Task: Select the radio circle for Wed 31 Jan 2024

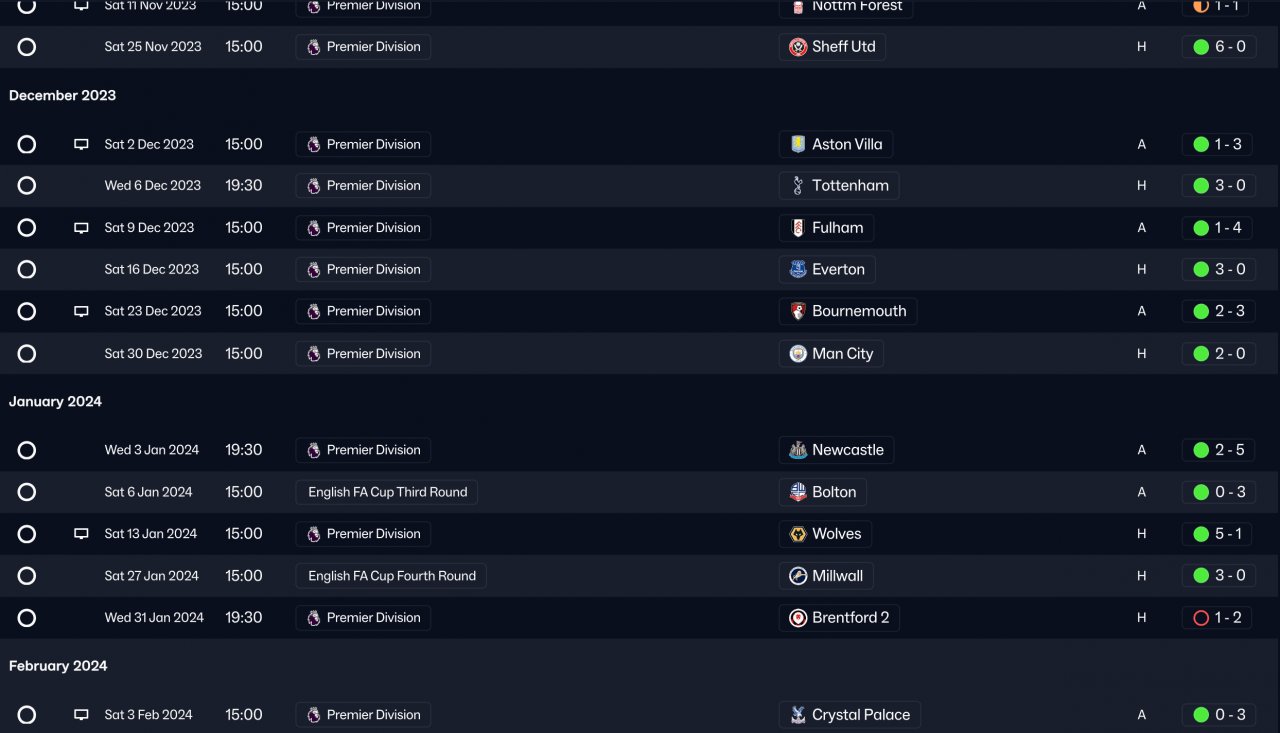Action: 27,618
